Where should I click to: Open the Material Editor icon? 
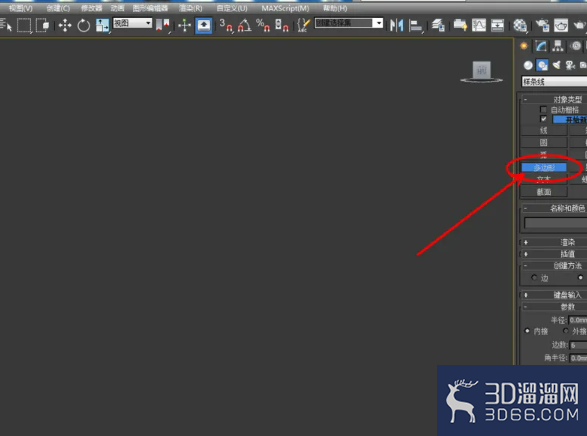[x=520, y=25]
